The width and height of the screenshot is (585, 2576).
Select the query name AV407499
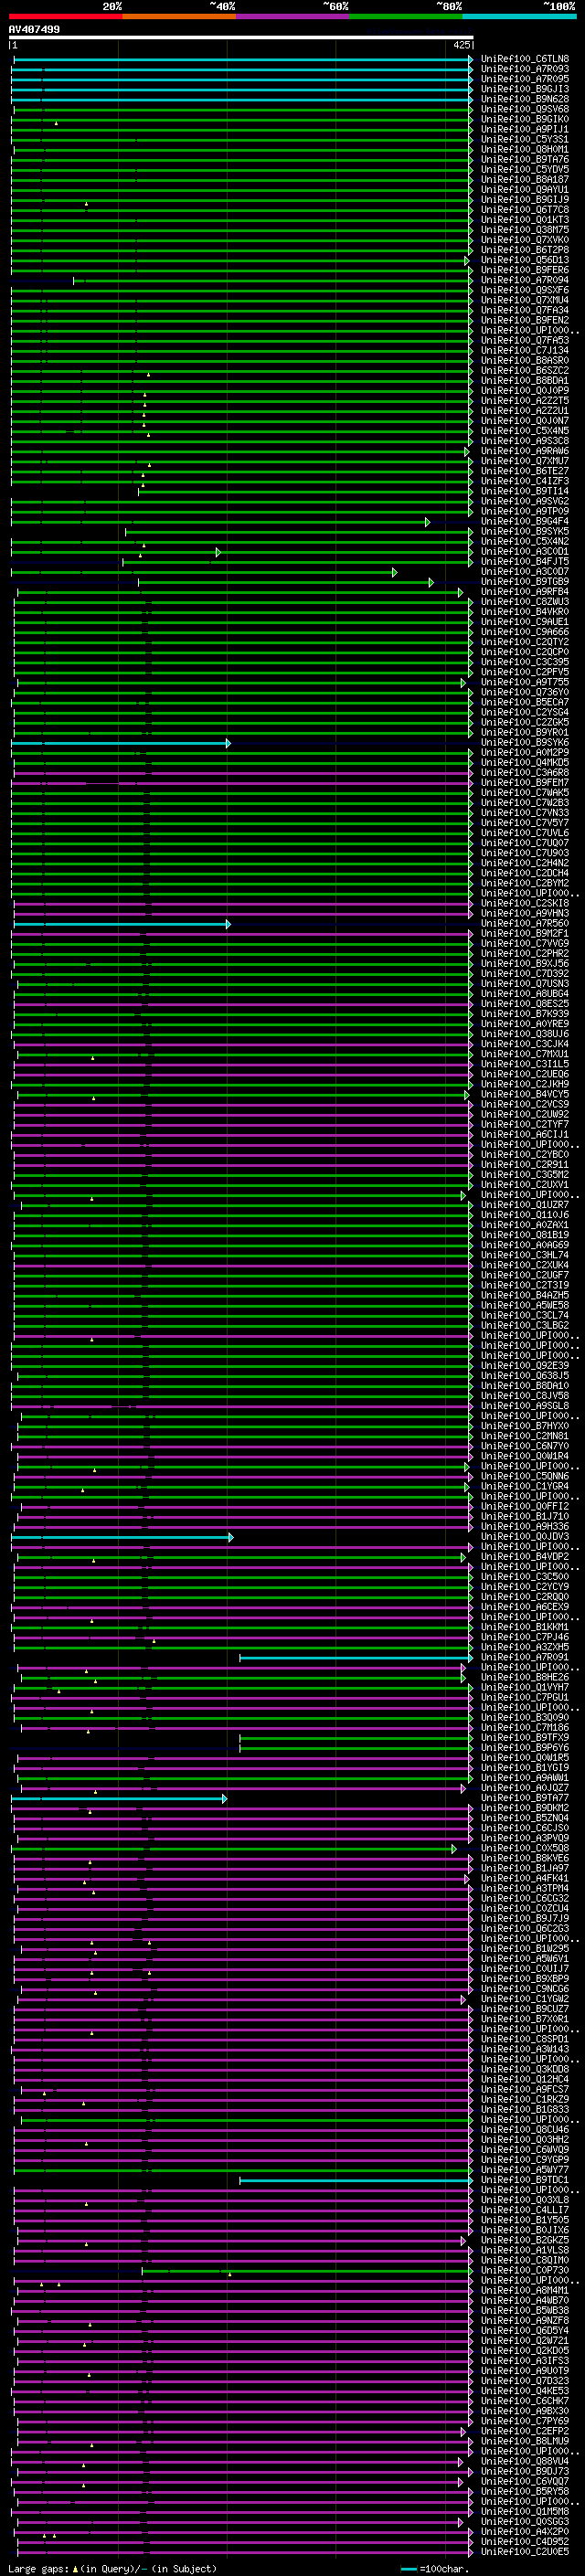pyautogui.click(x=34, y=30)
